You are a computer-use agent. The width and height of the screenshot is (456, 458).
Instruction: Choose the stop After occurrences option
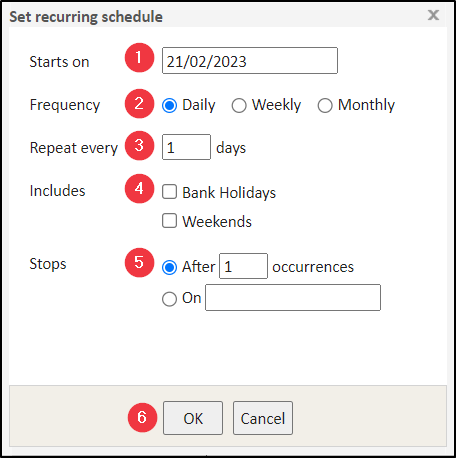point(169,267)
